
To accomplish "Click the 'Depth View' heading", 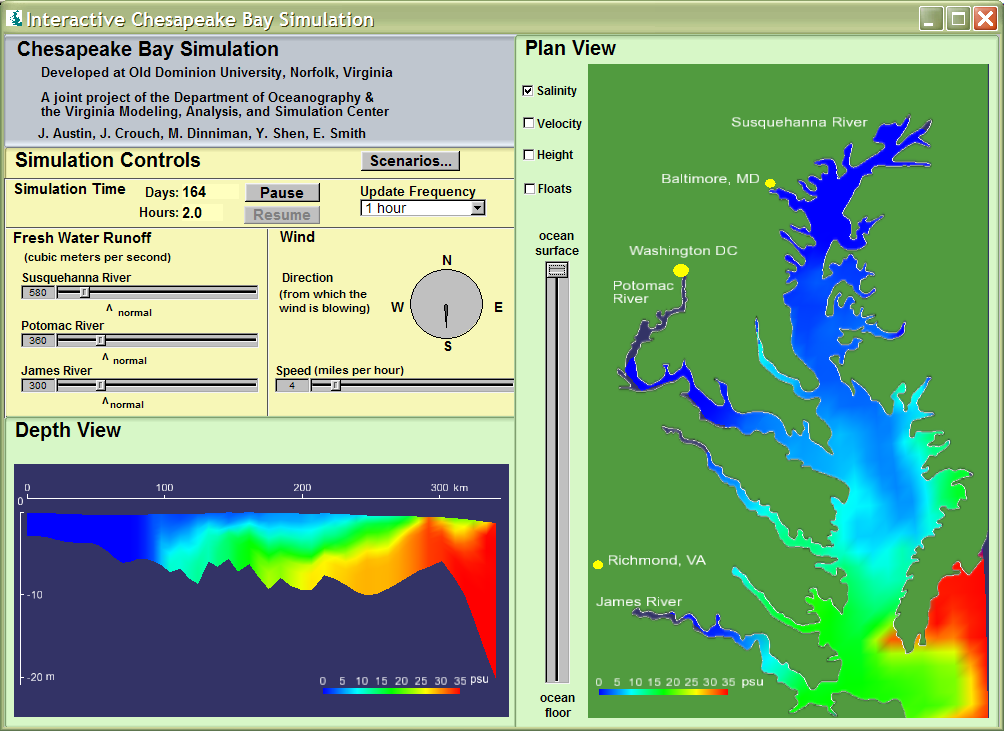I will (x=68, y=430).
